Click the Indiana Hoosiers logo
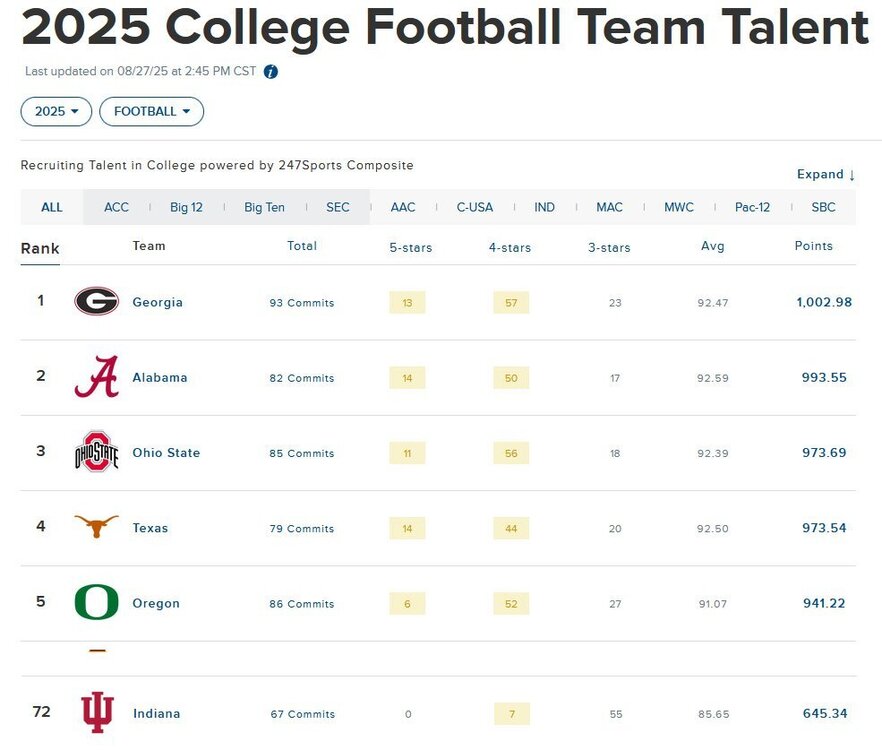 (96, 713)
